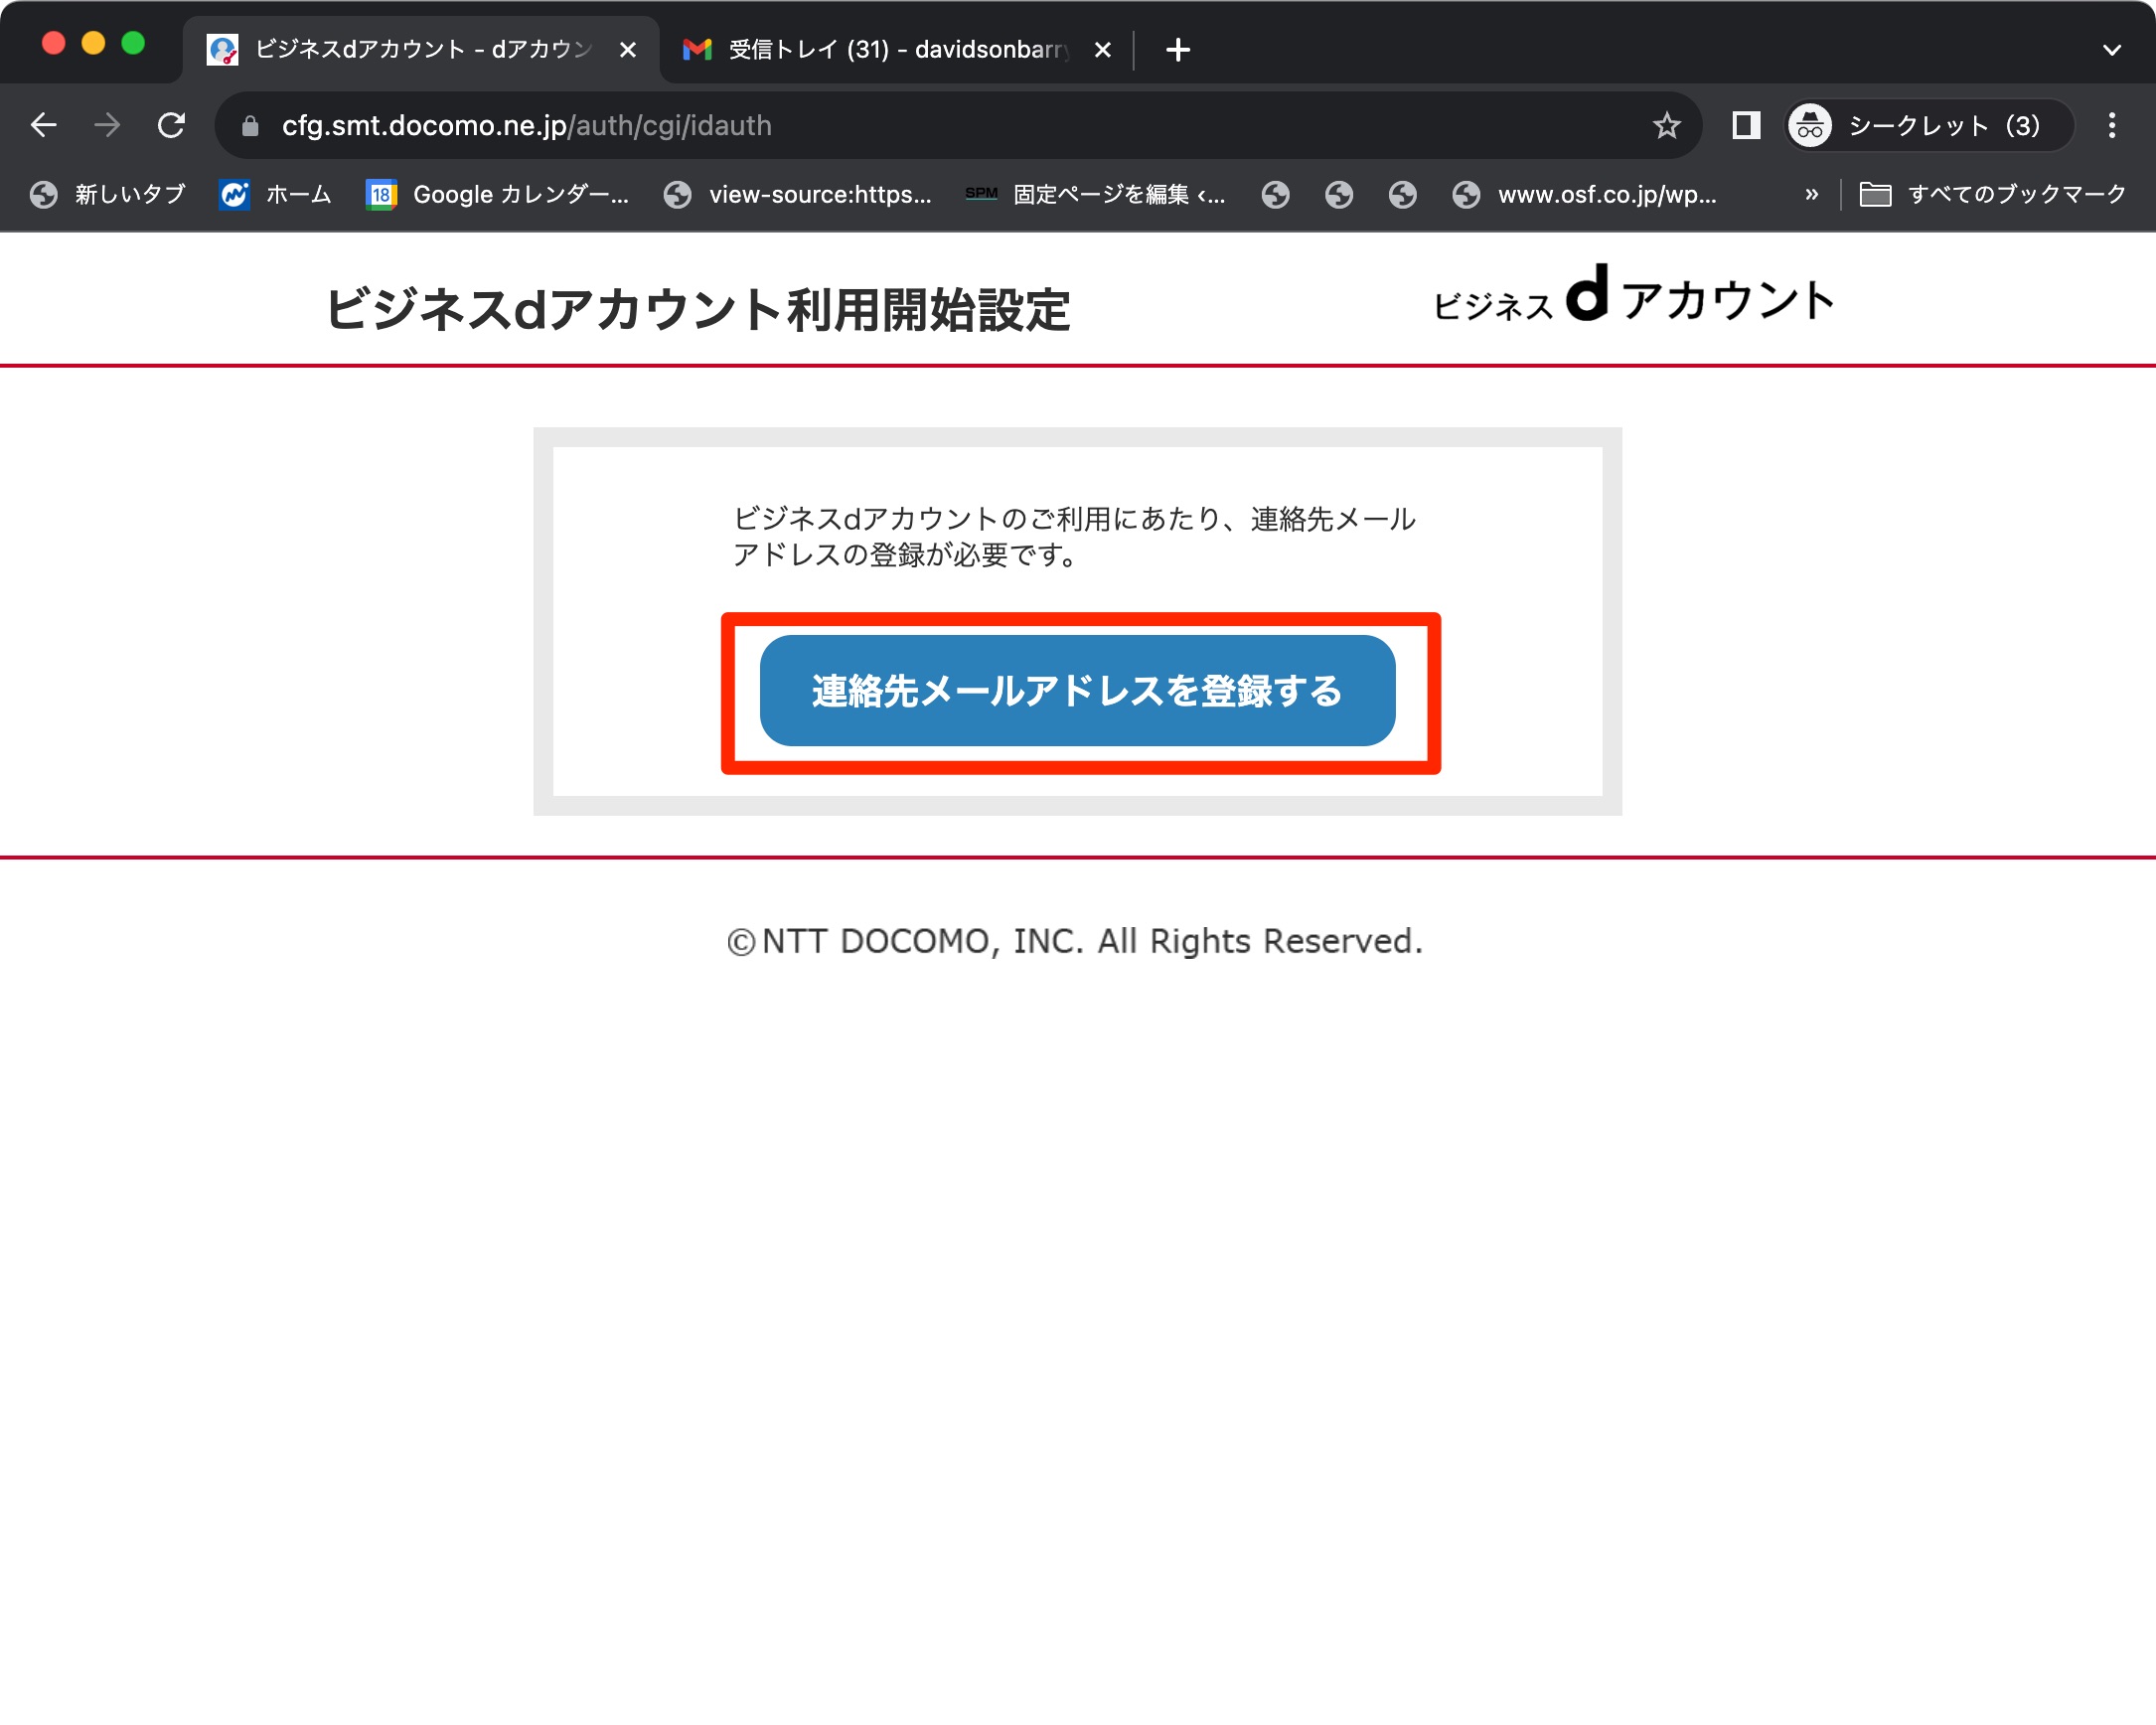
Task: Click the second unnamed globe bookmark icon
Action: point(1339,194)
